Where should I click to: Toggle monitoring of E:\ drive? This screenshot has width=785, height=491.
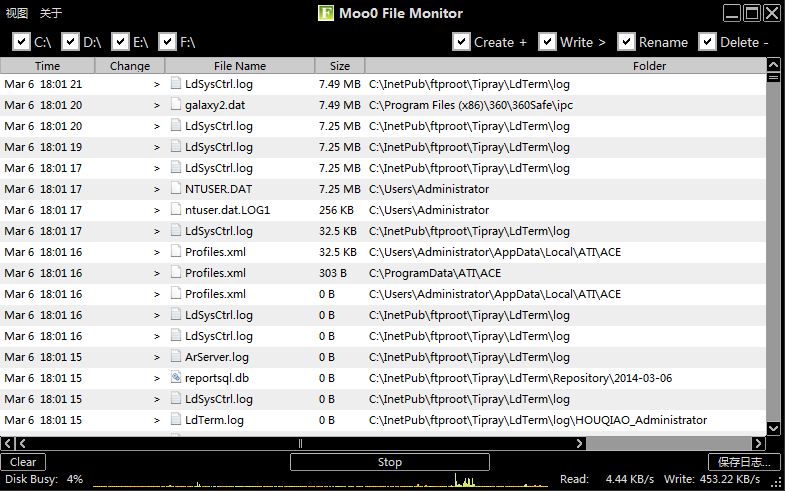(x=120, y=42)
